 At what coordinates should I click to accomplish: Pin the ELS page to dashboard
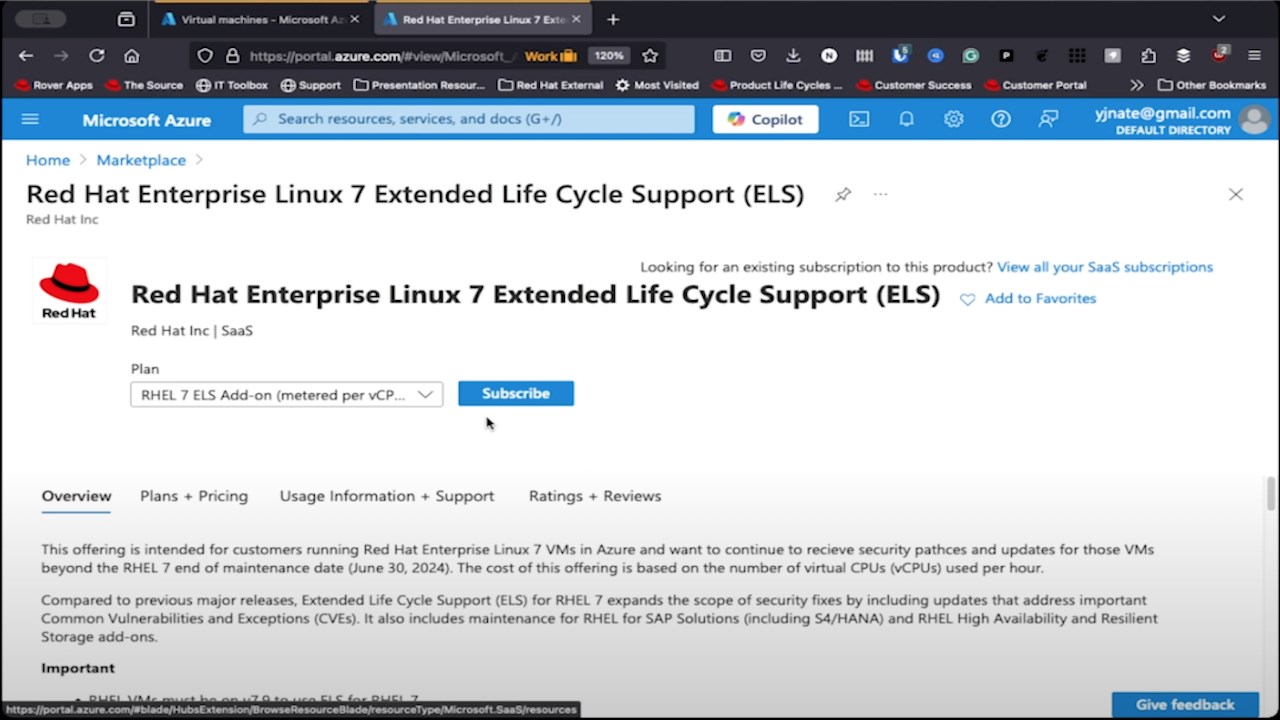click(843, 194)
